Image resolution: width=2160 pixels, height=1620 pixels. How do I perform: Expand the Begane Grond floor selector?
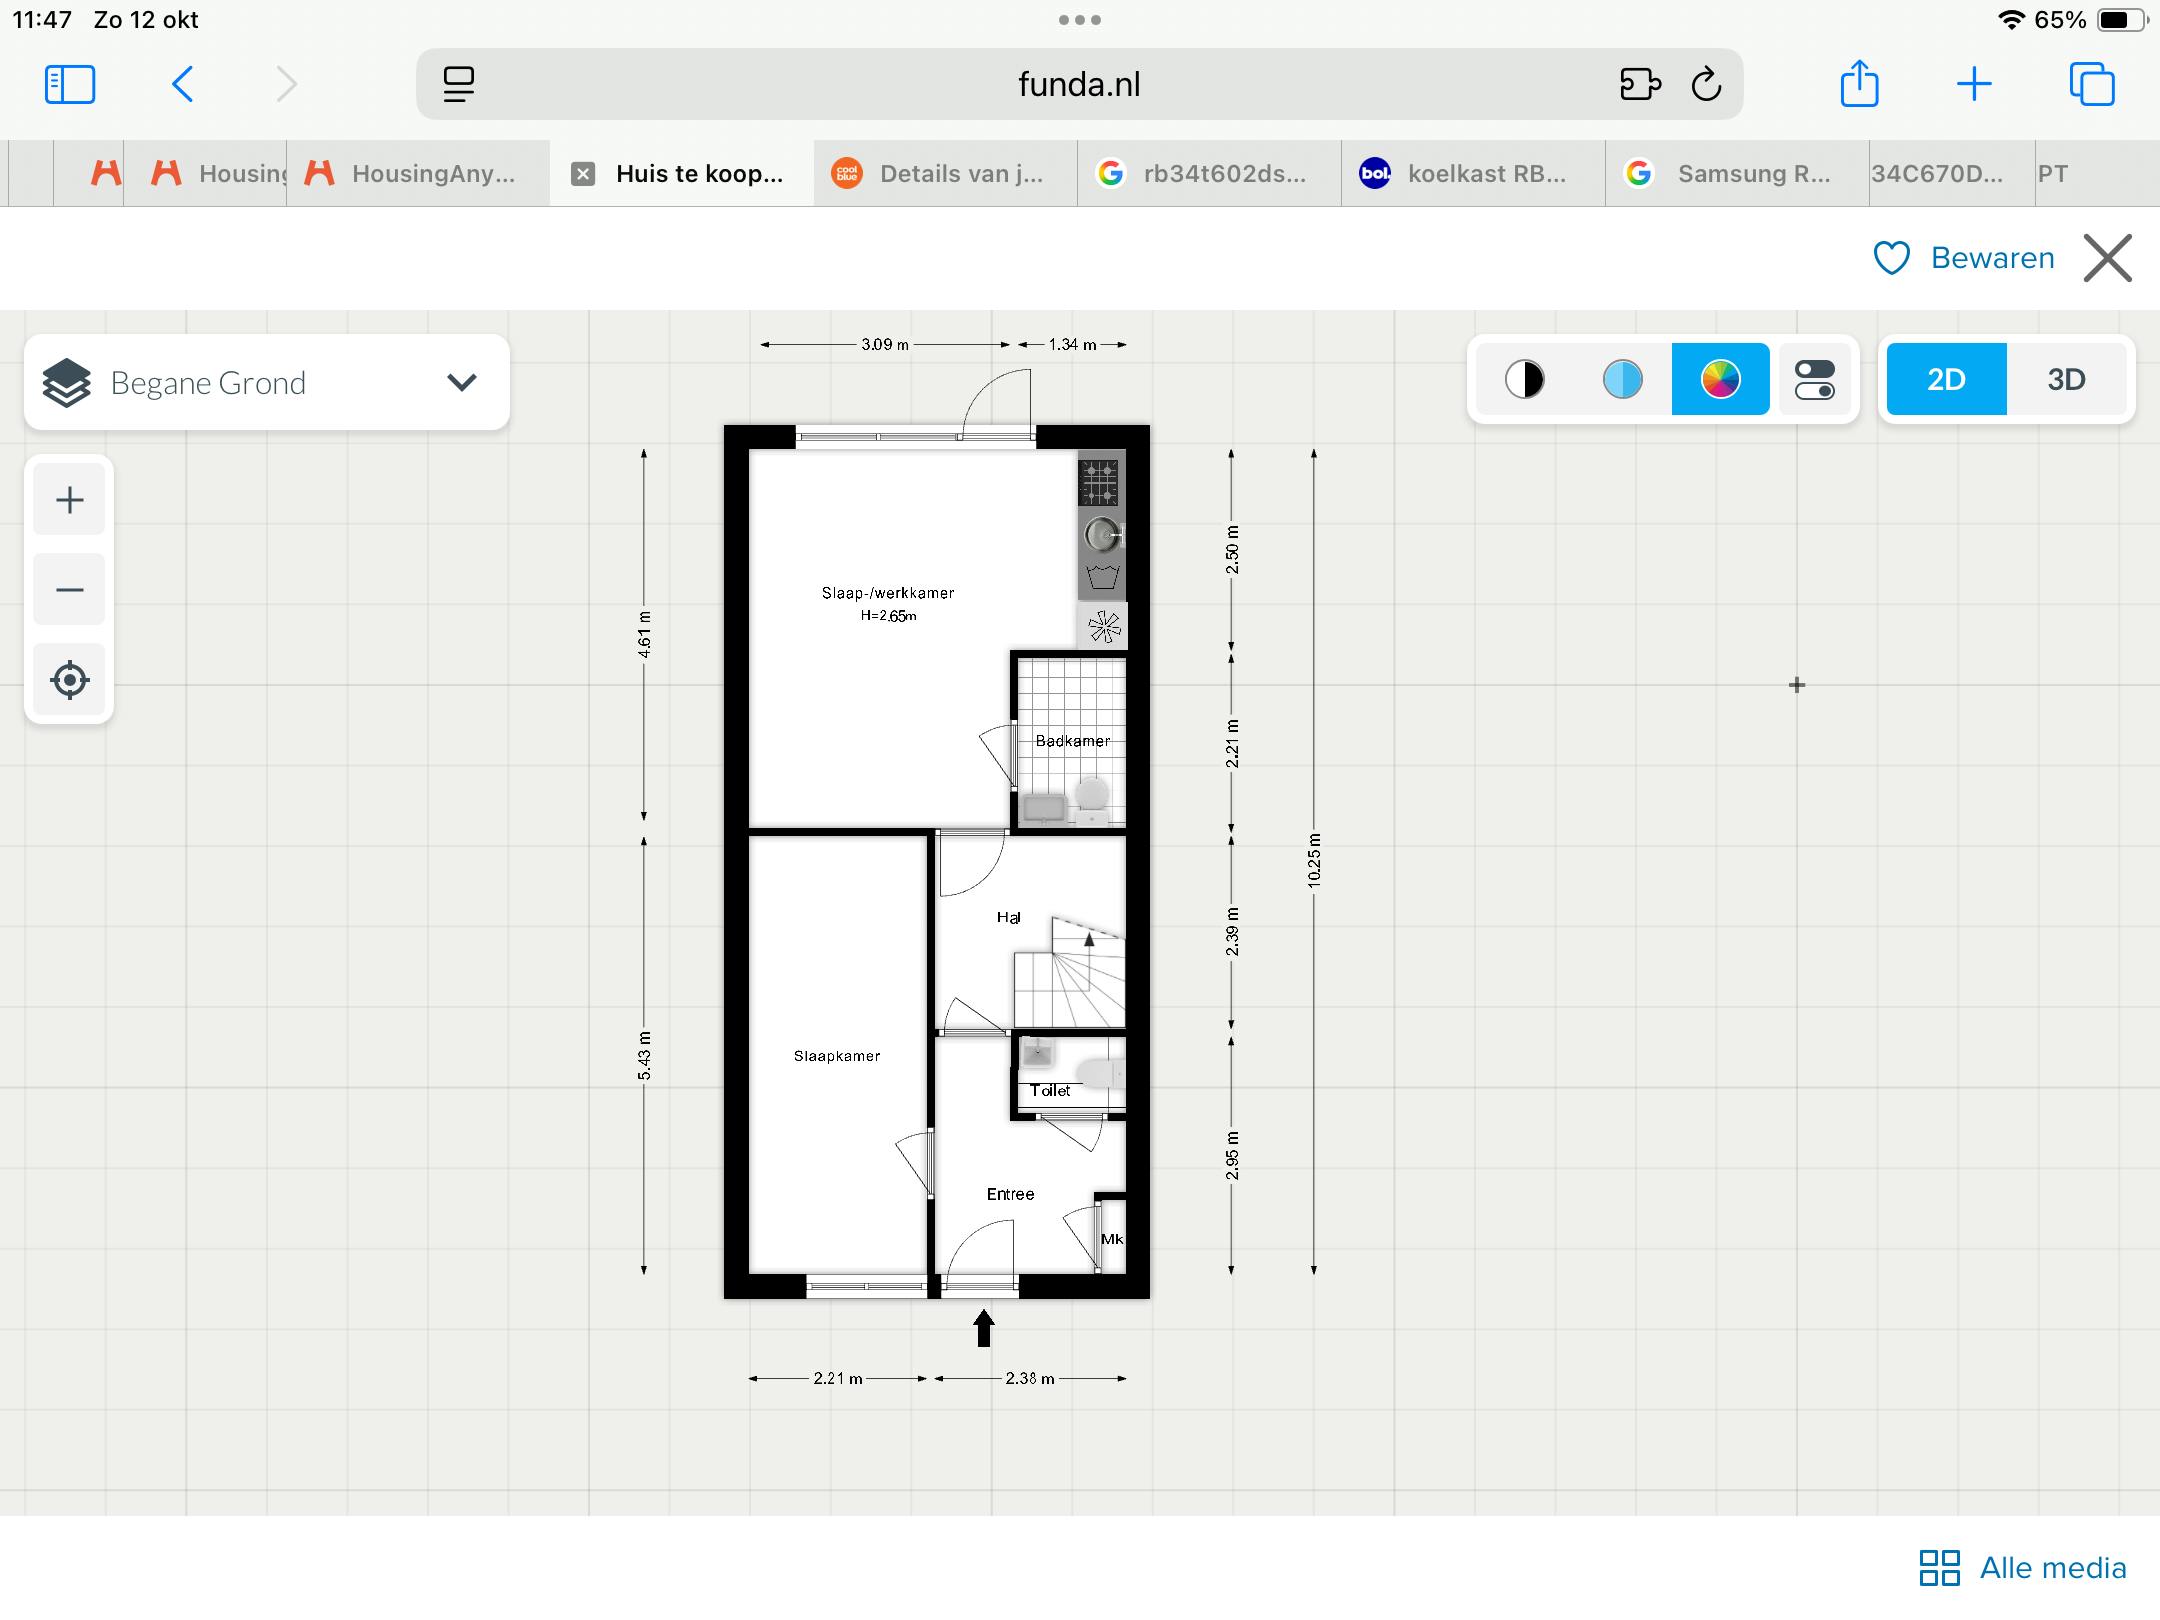(x=460, y=381)
